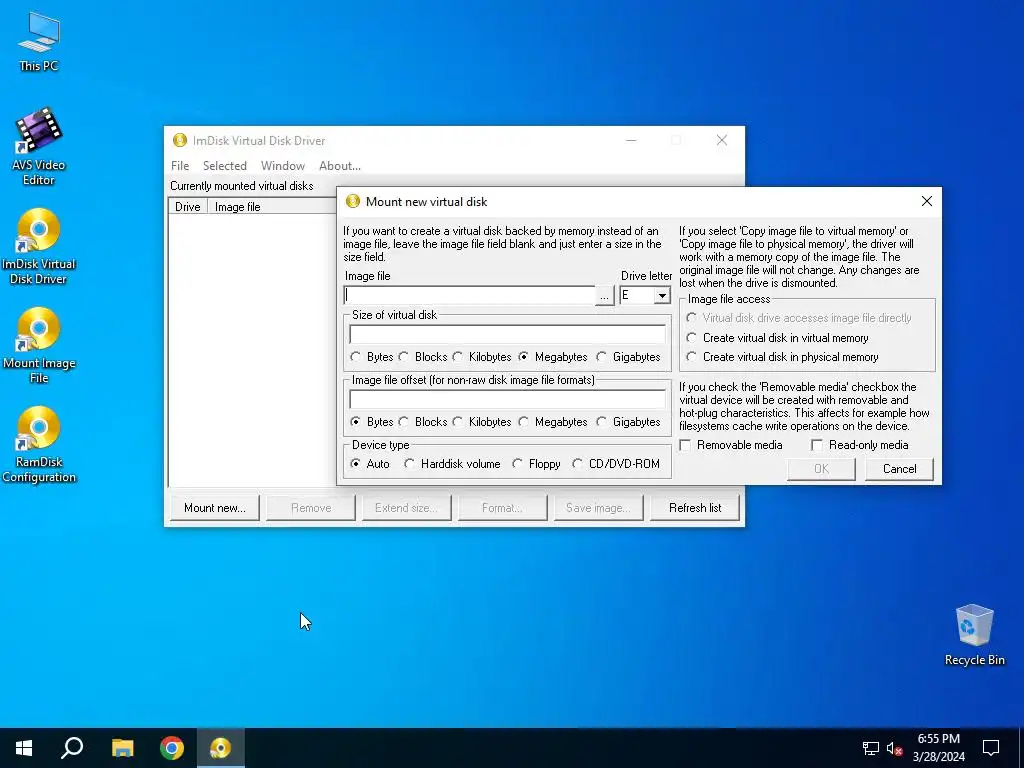The height and width of the screenshot is (768, 1024).
Task: Open the This PC desktop icon
Action: coord(39,41)
